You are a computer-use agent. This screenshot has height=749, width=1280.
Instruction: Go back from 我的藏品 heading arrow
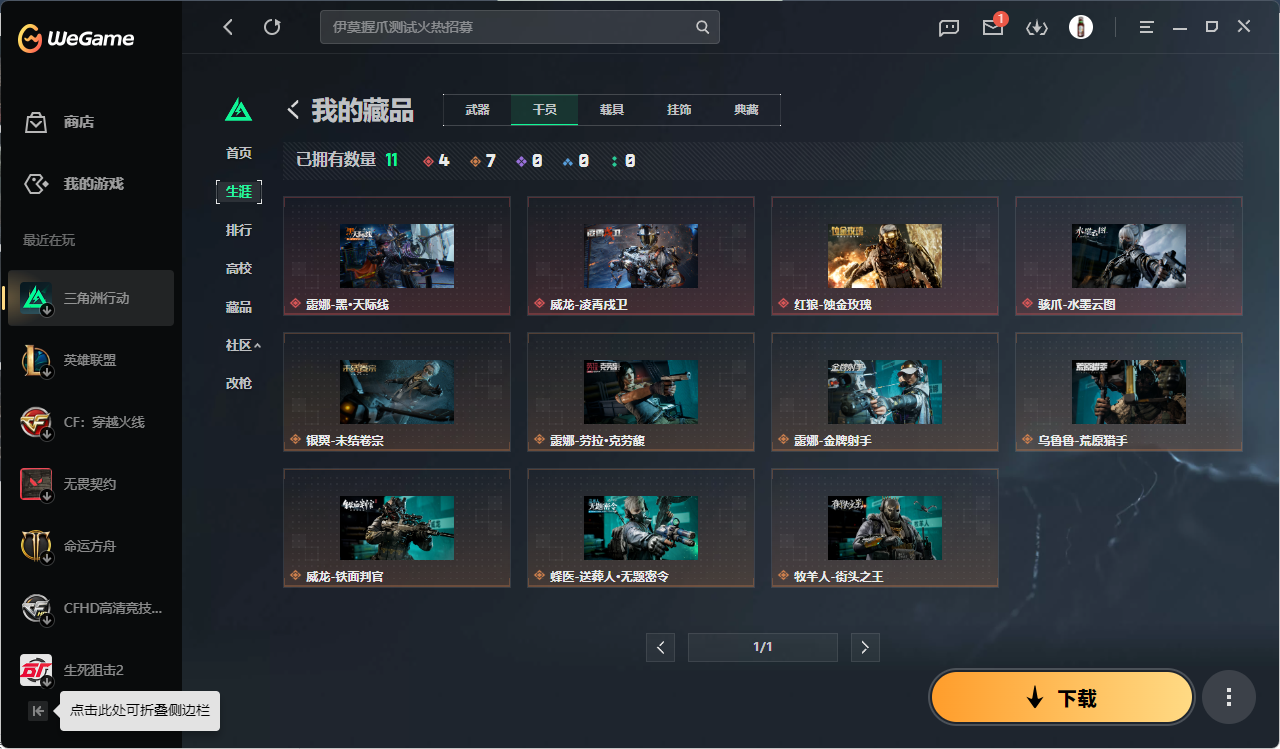click(x=294, y=110)
